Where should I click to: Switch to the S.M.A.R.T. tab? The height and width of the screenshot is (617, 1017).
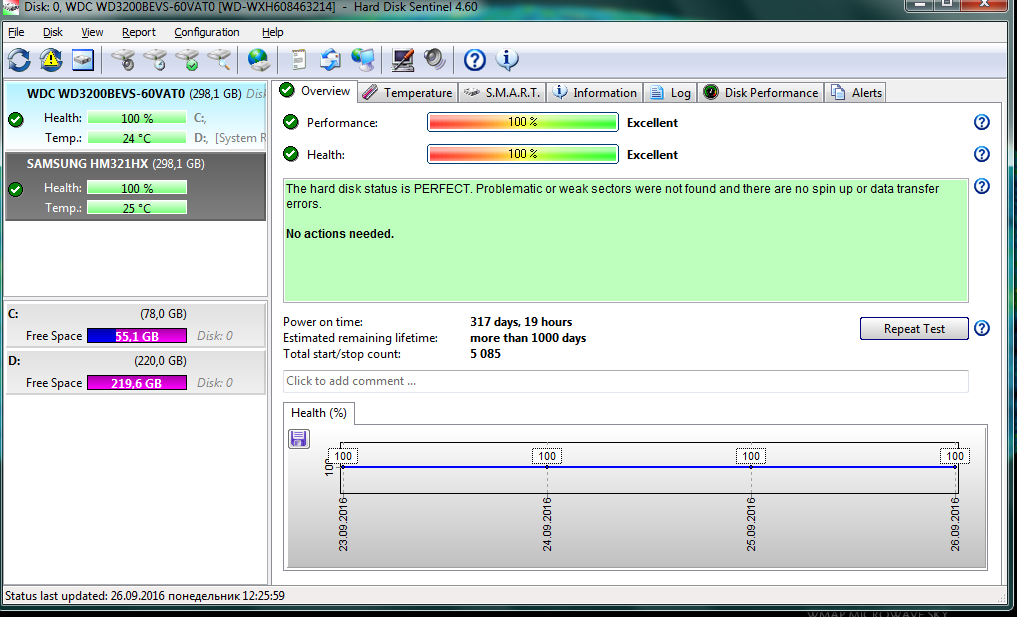point(503,92)
